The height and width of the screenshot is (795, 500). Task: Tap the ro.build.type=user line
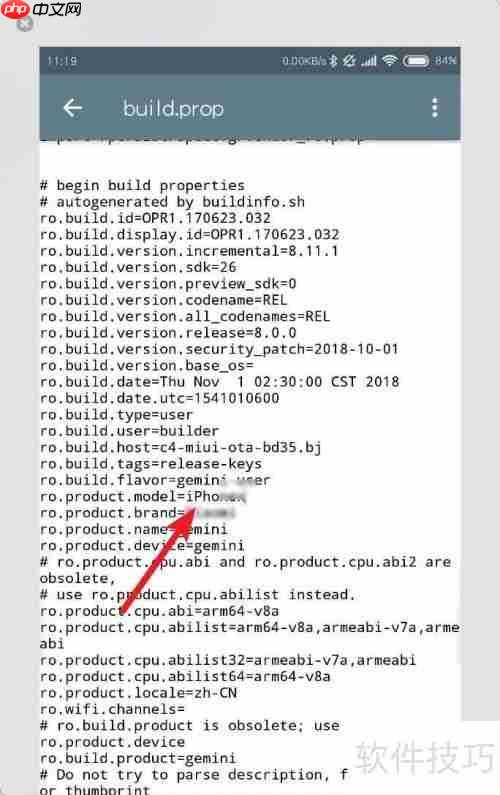pyautogui.click(x=116, y=414)
